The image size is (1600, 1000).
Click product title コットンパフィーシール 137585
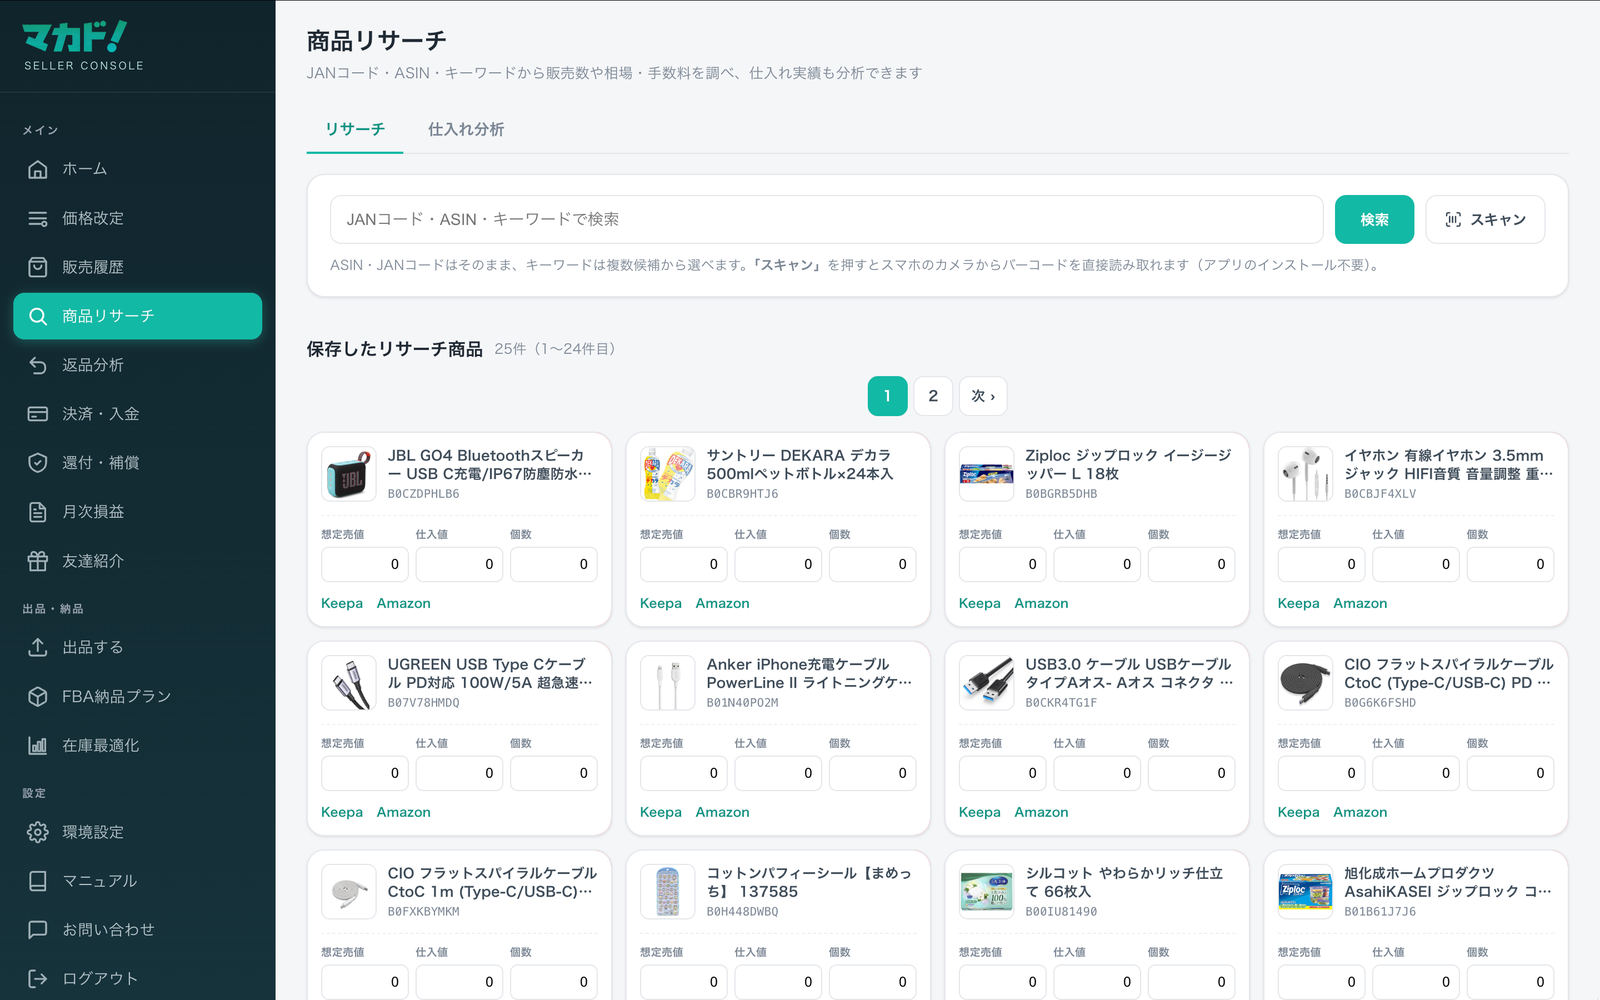(809, 882)
